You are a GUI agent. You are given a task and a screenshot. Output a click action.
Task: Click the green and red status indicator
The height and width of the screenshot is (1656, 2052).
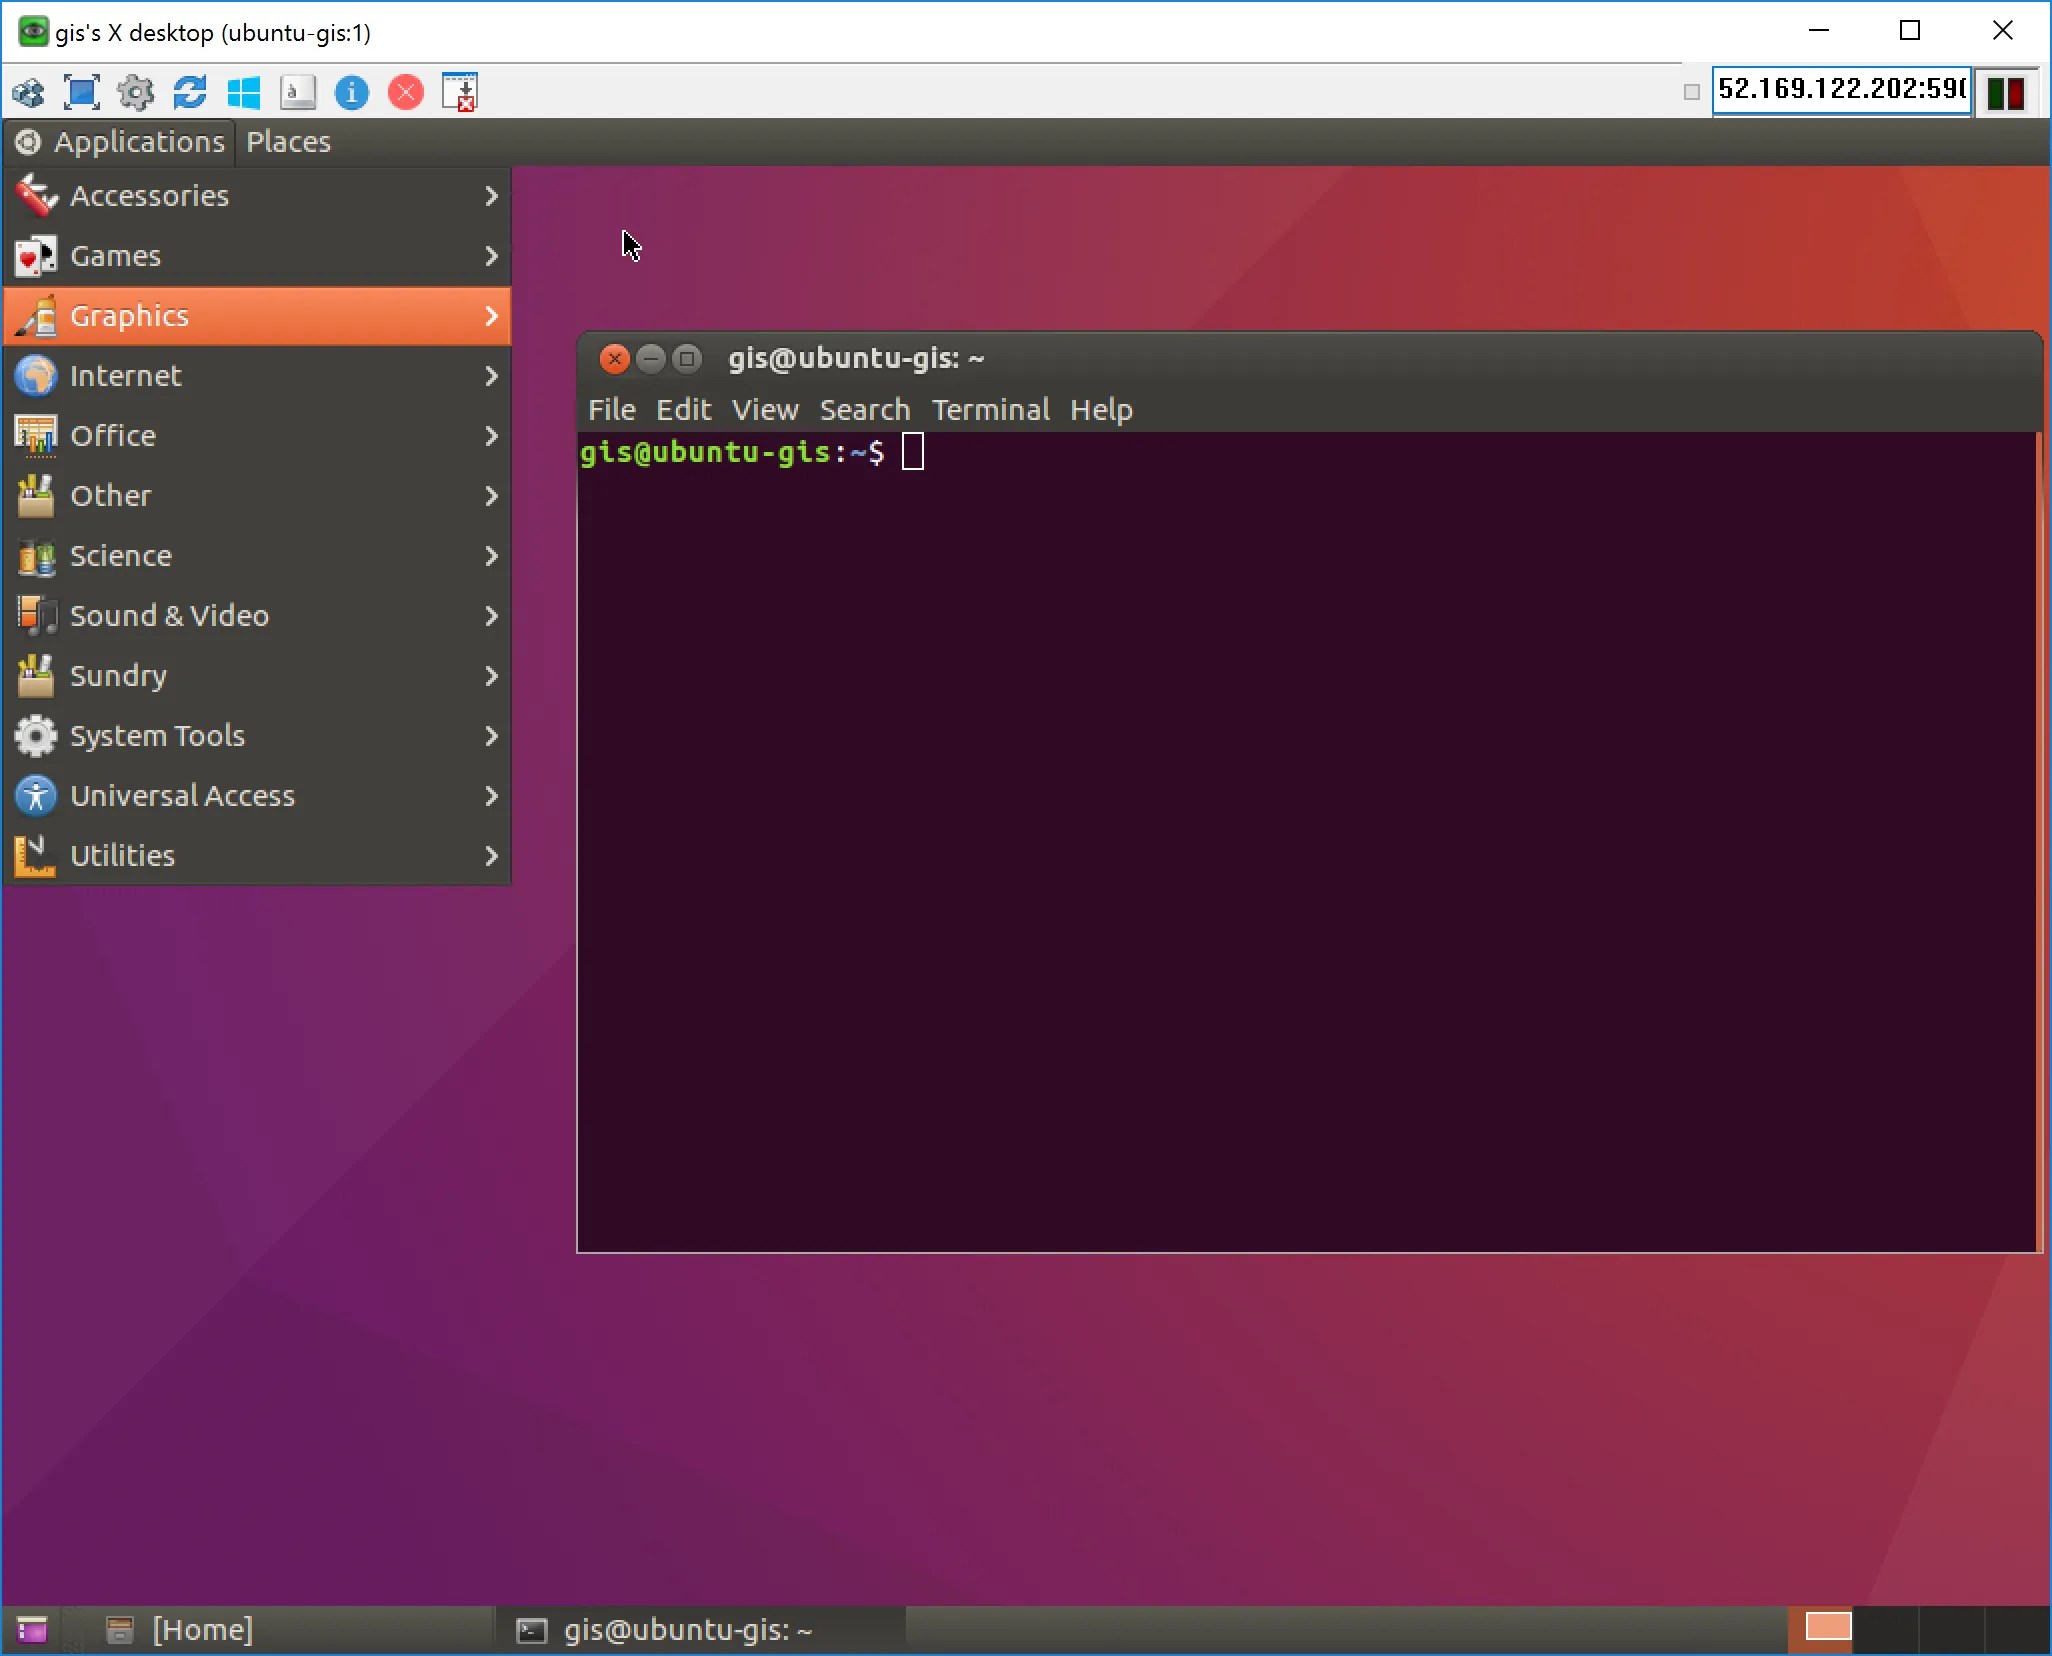2005,93
